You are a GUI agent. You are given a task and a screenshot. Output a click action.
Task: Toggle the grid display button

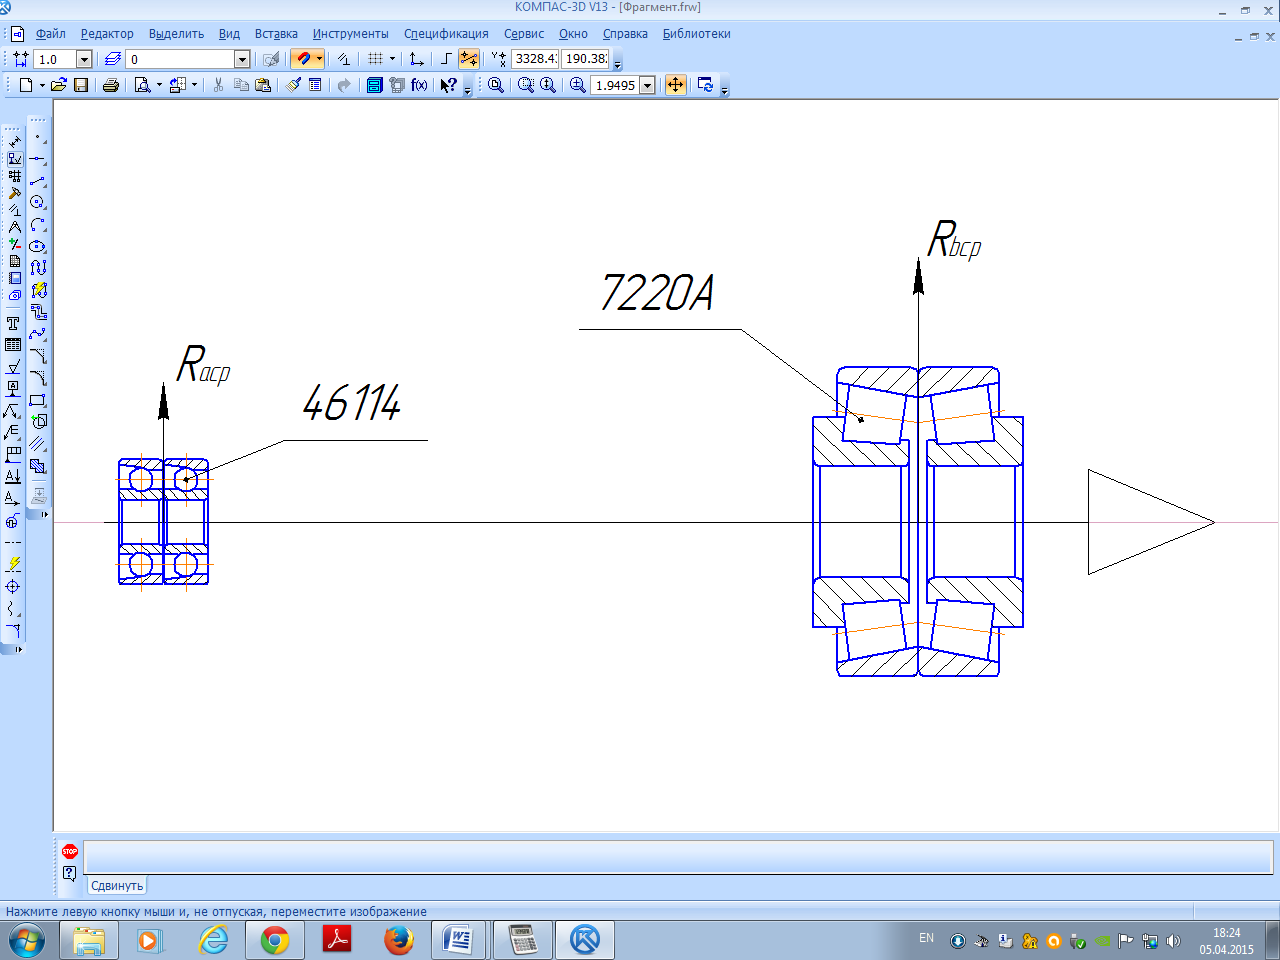pyautogui.click(x=375, y=59)
